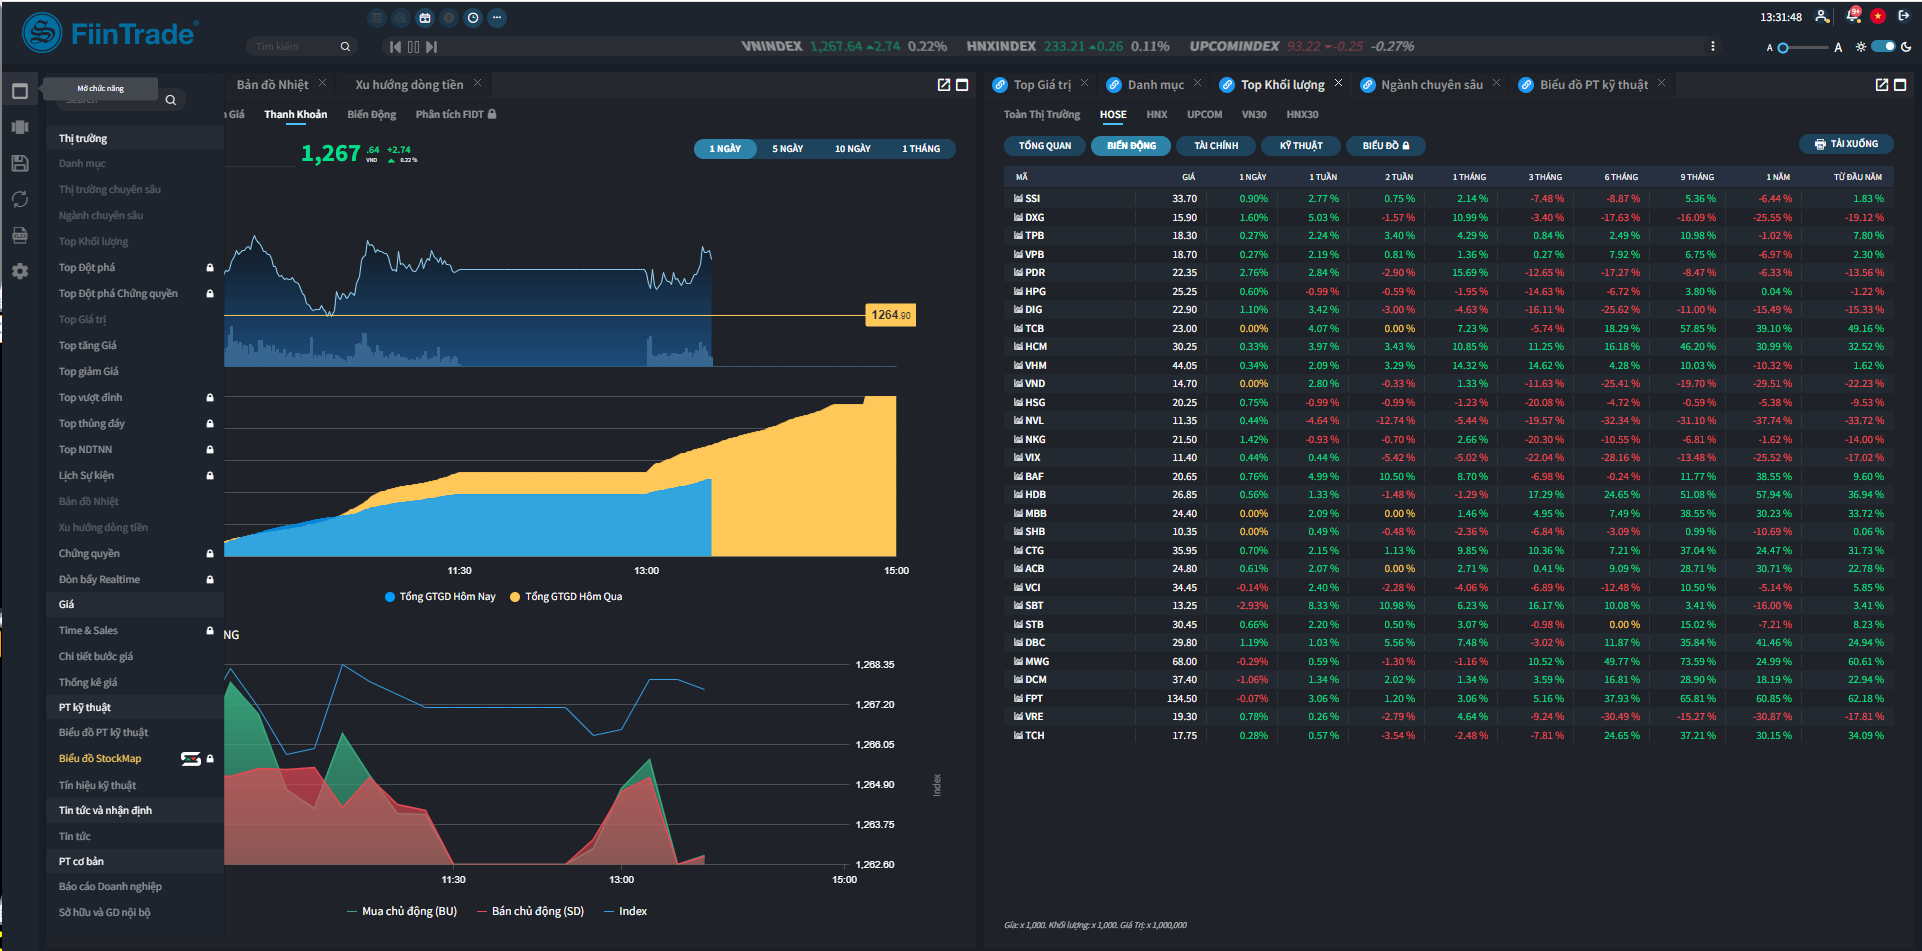Collapse the Giá menu section
1922x951 pixels.
point(135,604)
